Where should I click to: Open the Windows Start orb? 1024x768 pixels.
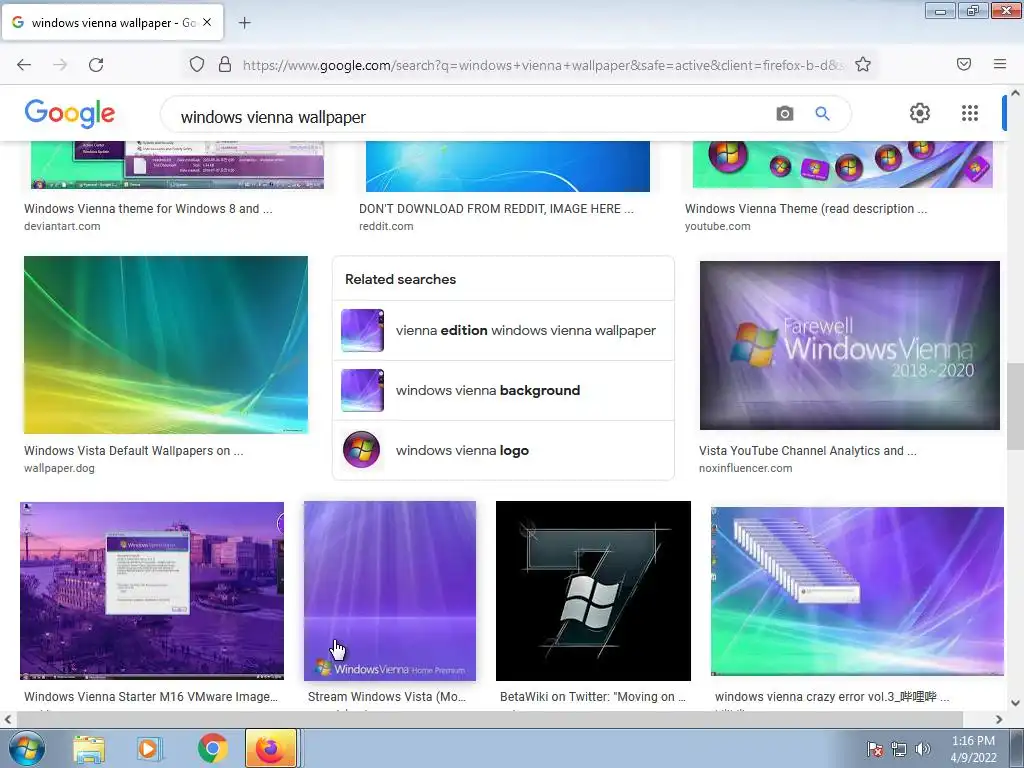(25, 748)
